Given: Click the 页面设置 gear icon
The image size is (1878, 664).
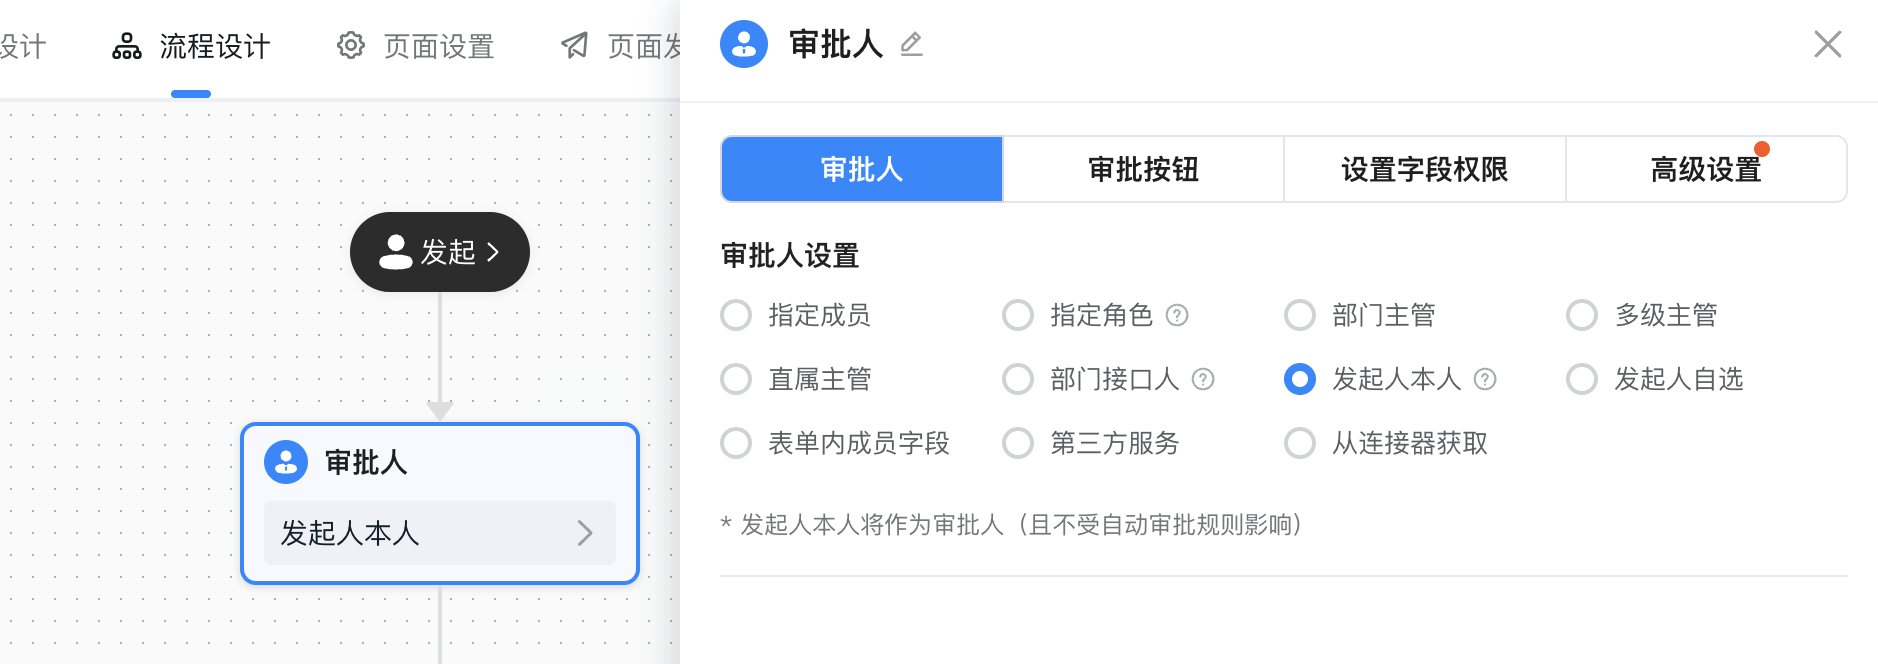Looking at the screenshot, I should (351, 45).
